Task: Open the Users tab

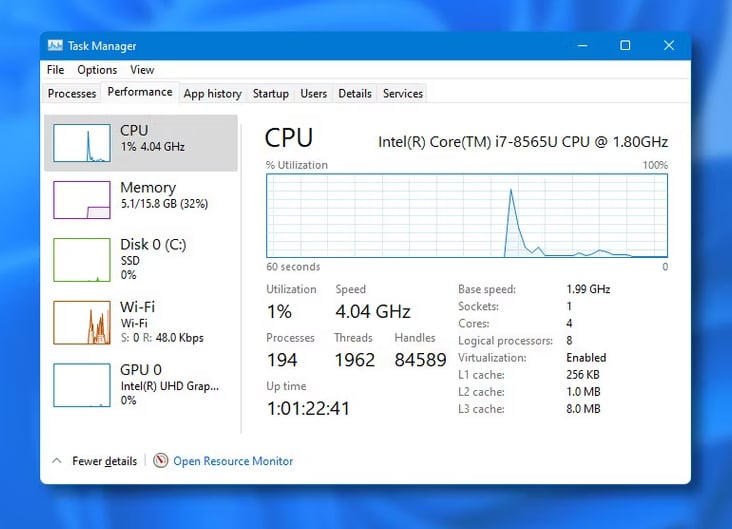Action: point(313,93)
